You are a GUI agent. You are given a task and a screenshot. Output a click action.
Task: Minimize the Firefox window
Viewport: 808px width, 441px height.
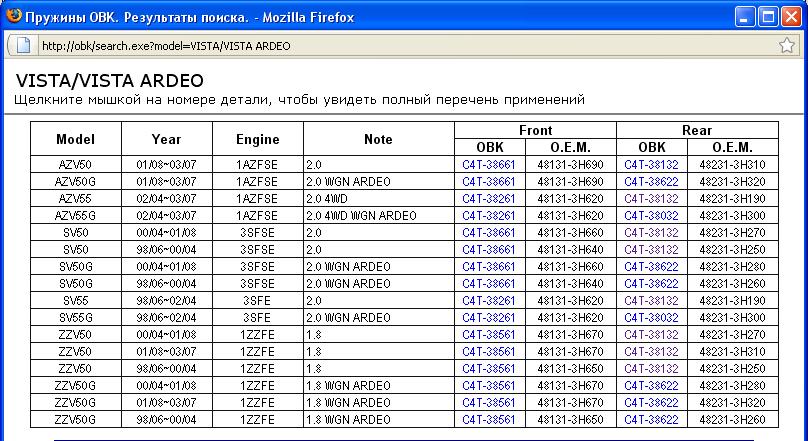pyautogui.click(x=746, y=16)
